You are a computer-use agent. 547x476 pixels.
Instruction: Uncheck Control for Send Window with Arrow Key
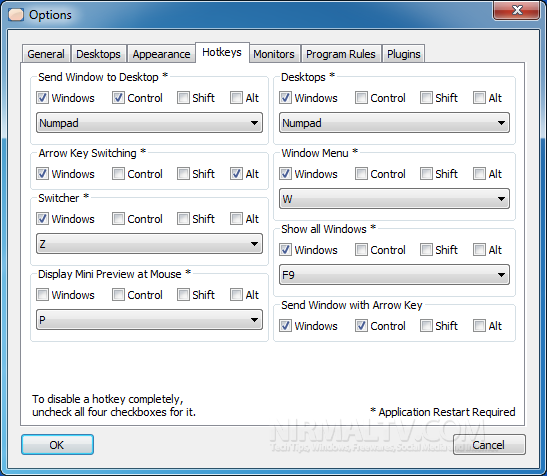361,326
